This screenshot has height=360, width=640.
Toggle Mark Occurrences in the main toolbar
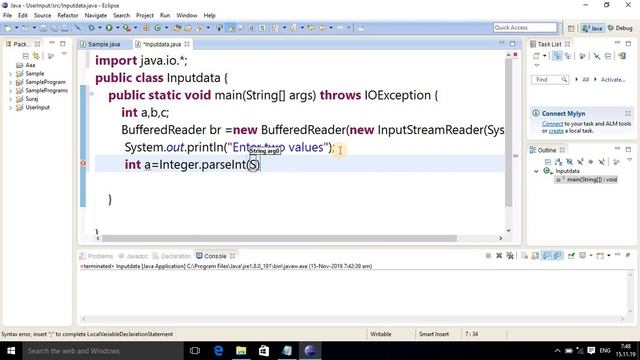[231, 28]
